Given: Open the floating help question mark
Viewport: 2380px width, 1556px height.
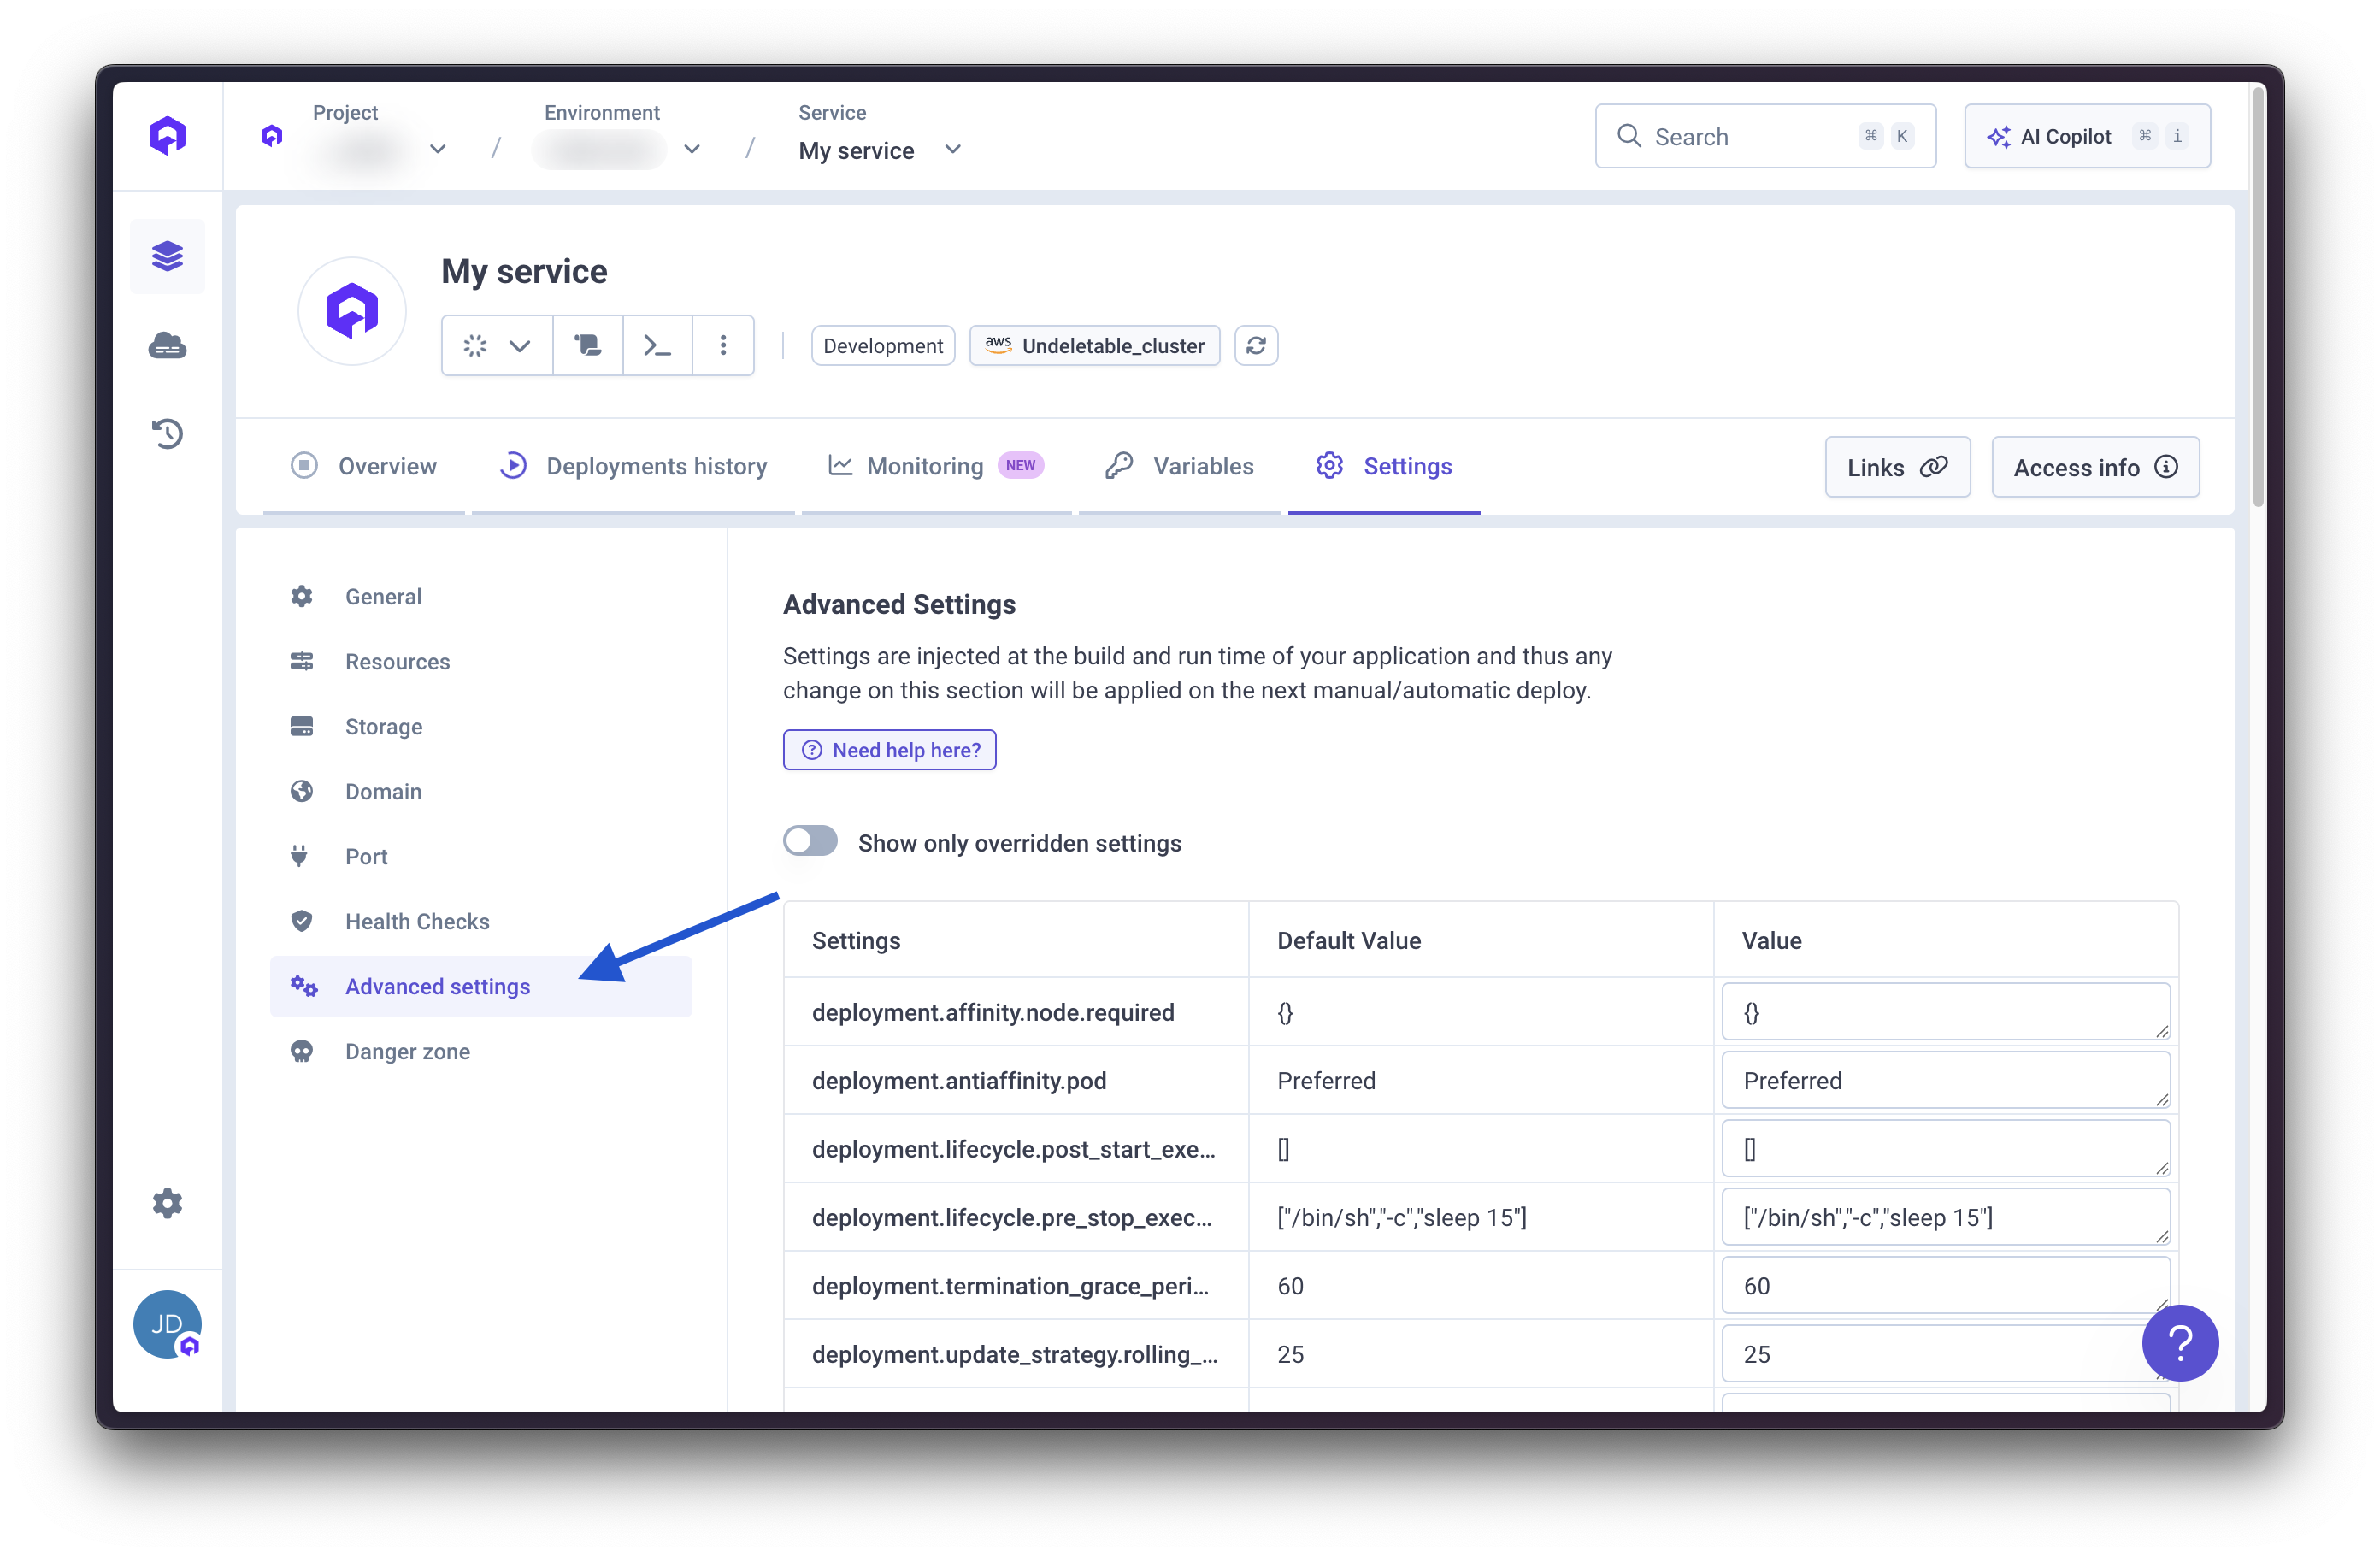Looking at the screenshot, I should click(x=2181, y=1343).
